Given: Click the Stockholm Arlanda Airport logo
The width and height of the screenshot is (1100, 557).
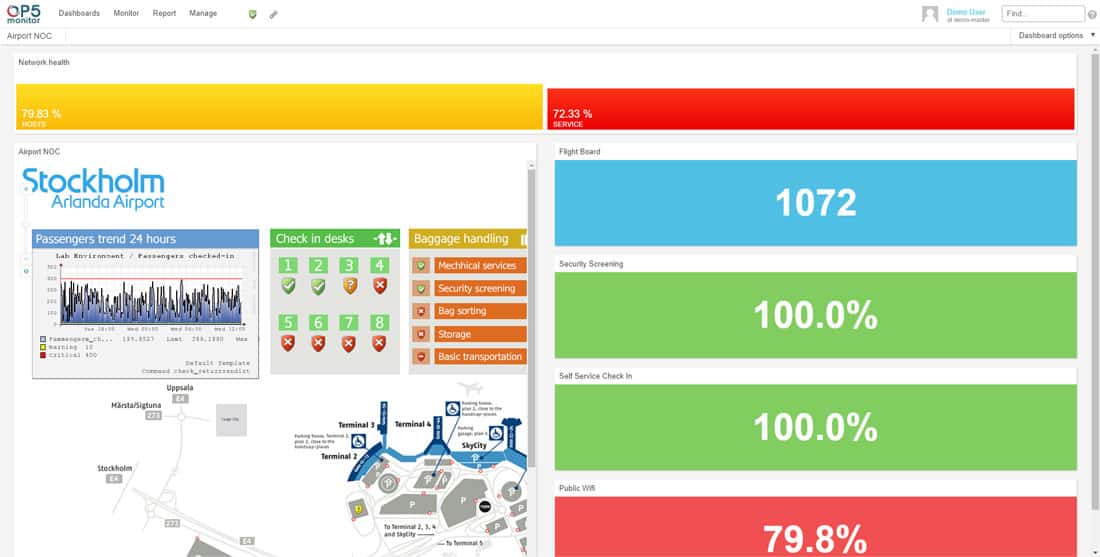Looking at the screenshot, I should pyautogui.click(x=93, y=189).
